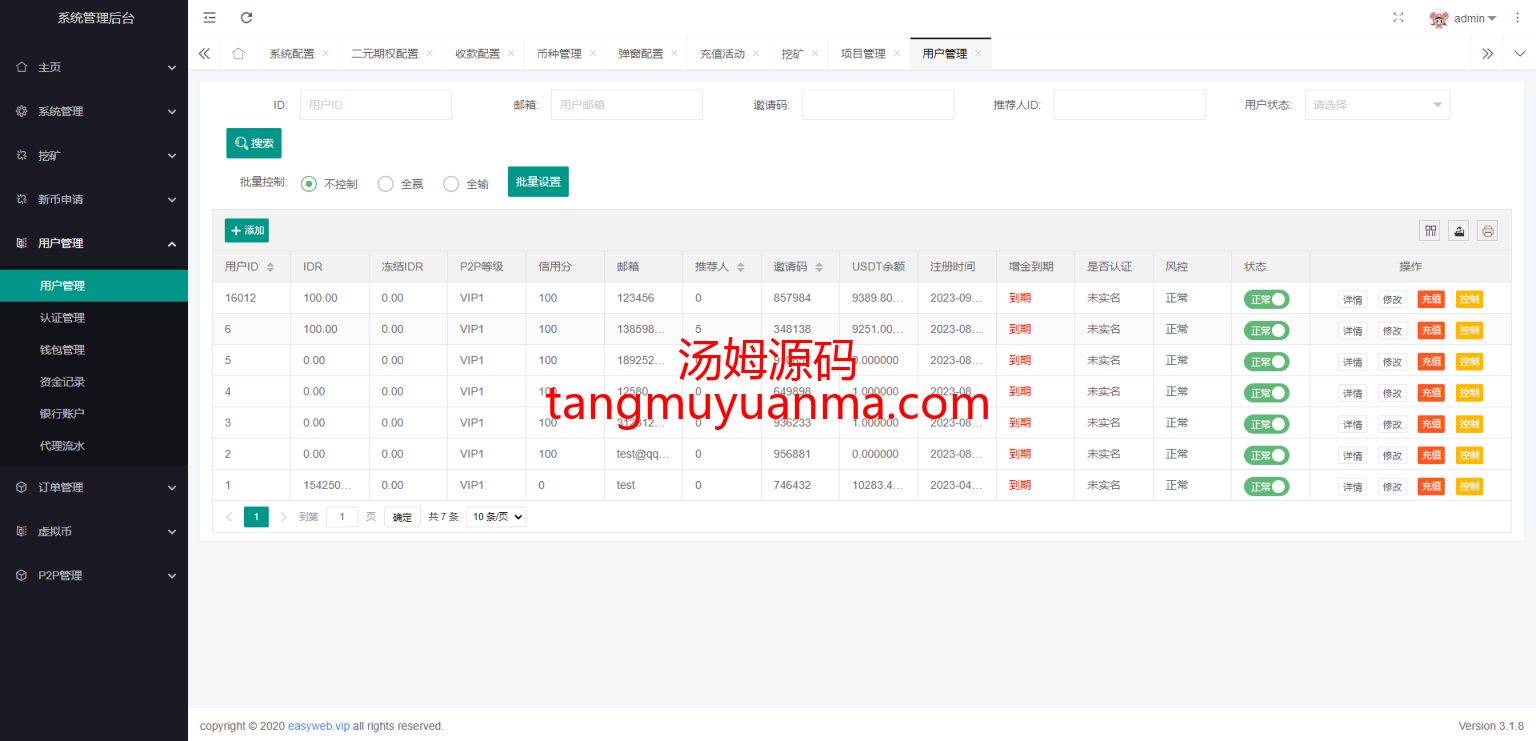This screenshot has width=1536, height=741.
Task: Open 钱包管理 in the sidebar
Action: [62, 350]
